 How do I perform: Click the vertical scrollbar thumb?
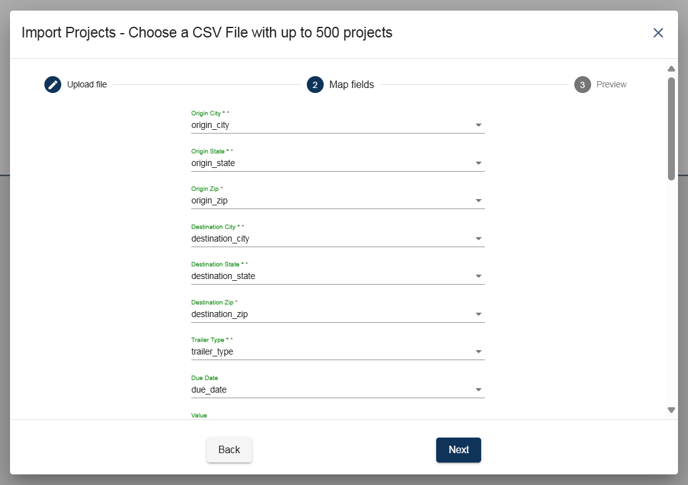coord(671,129)
